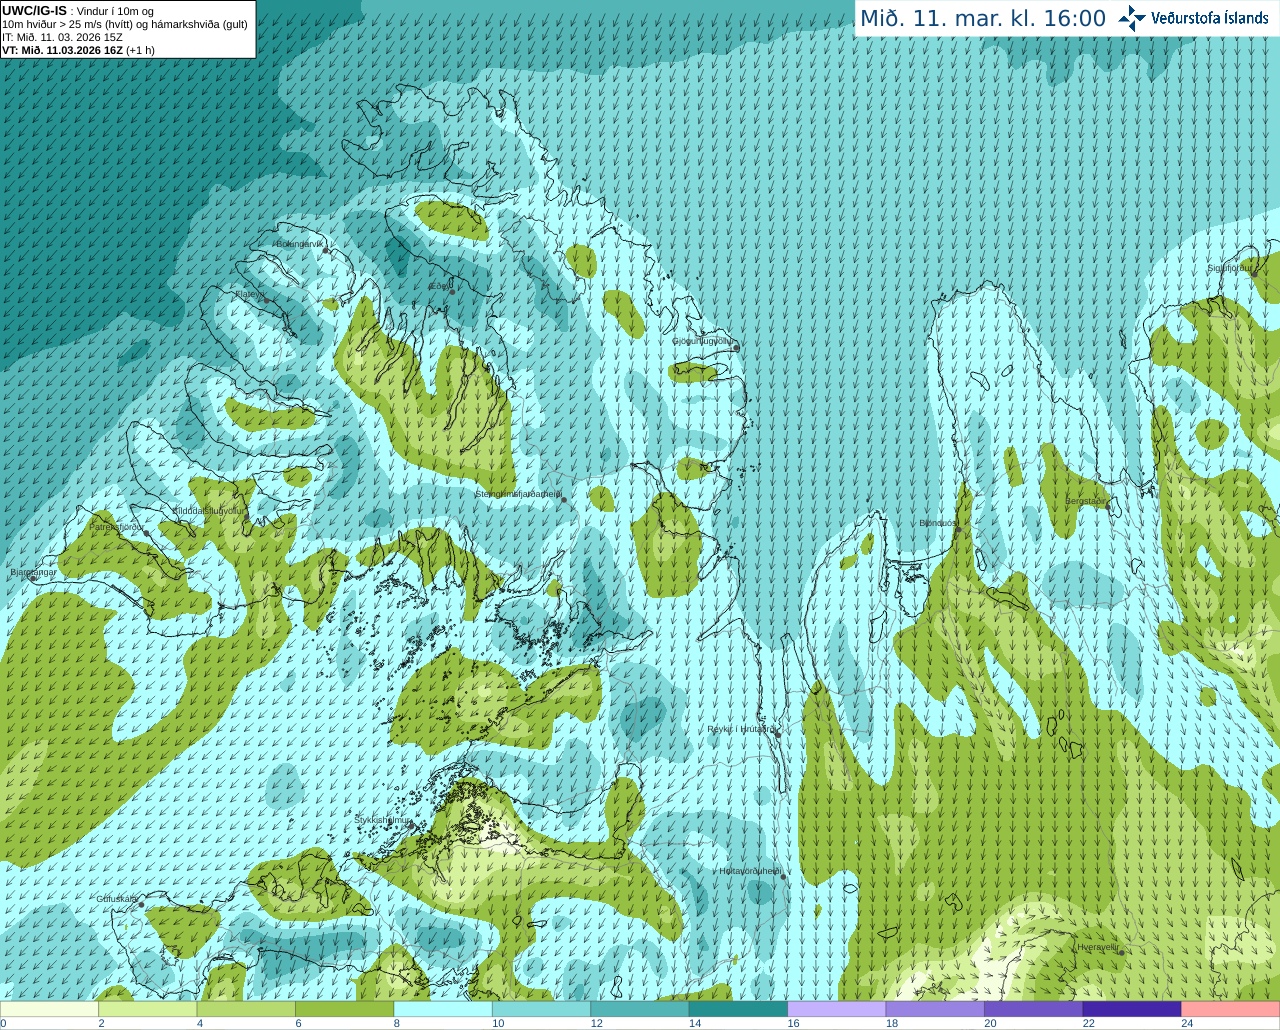Screen dimensions: 1280x1030
Task: Click the Reykir í Hrútafirði station dot
Action: point(776,733)
